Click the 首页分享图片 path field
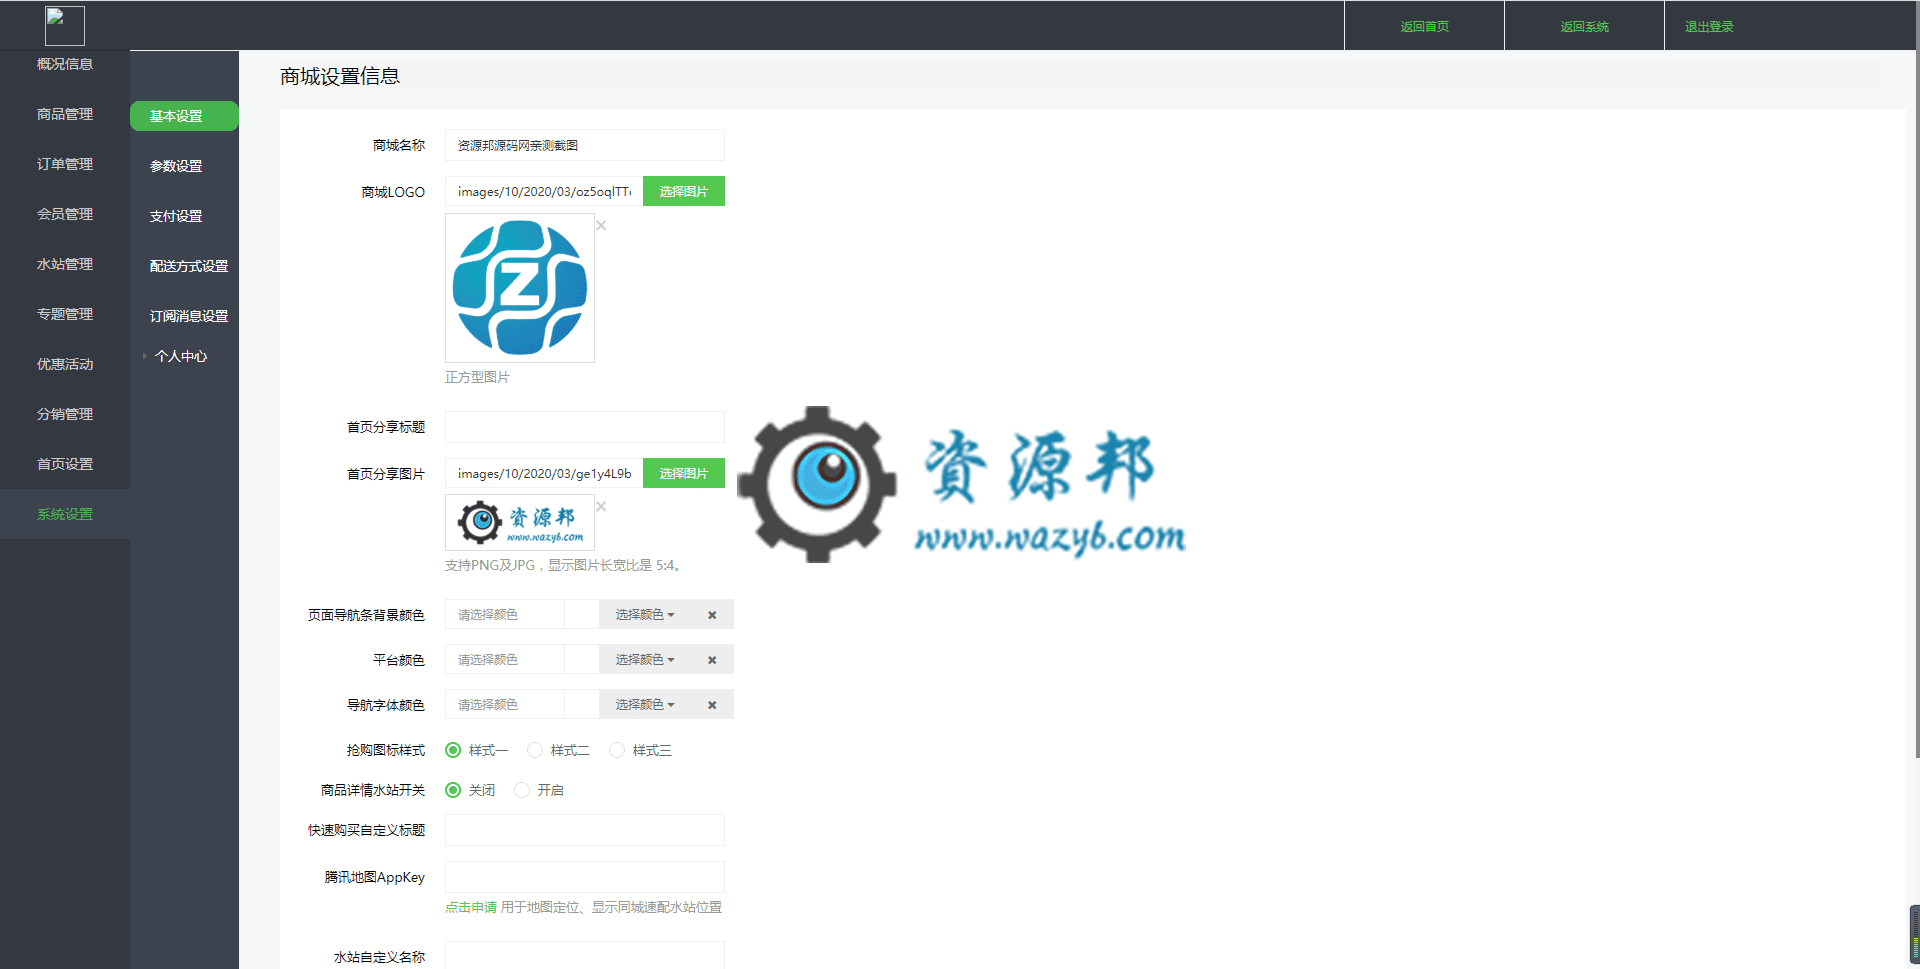The width and height of the screenshot is (1920, 969). coord(544,473)
